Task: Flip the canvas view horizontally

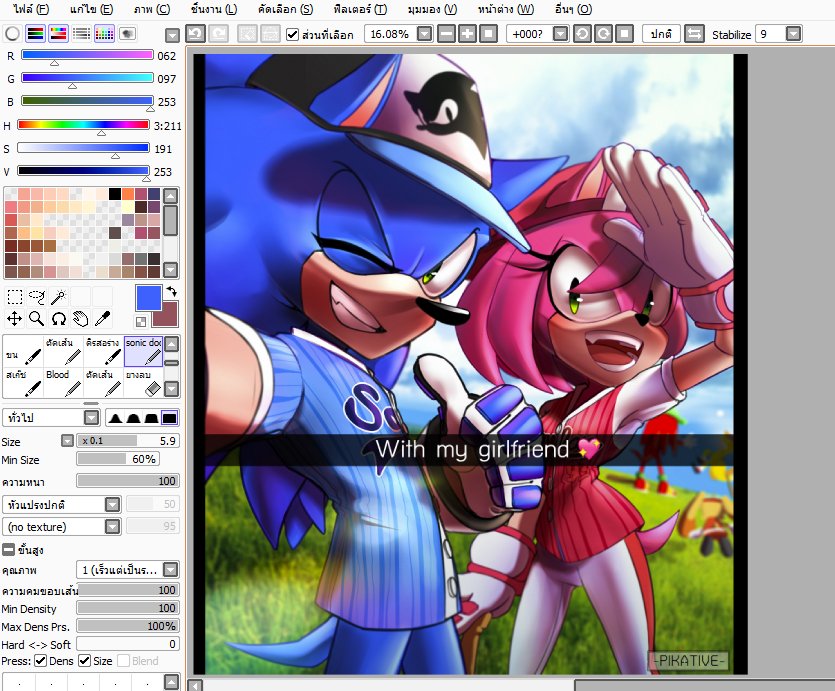Action: (694, 34)
